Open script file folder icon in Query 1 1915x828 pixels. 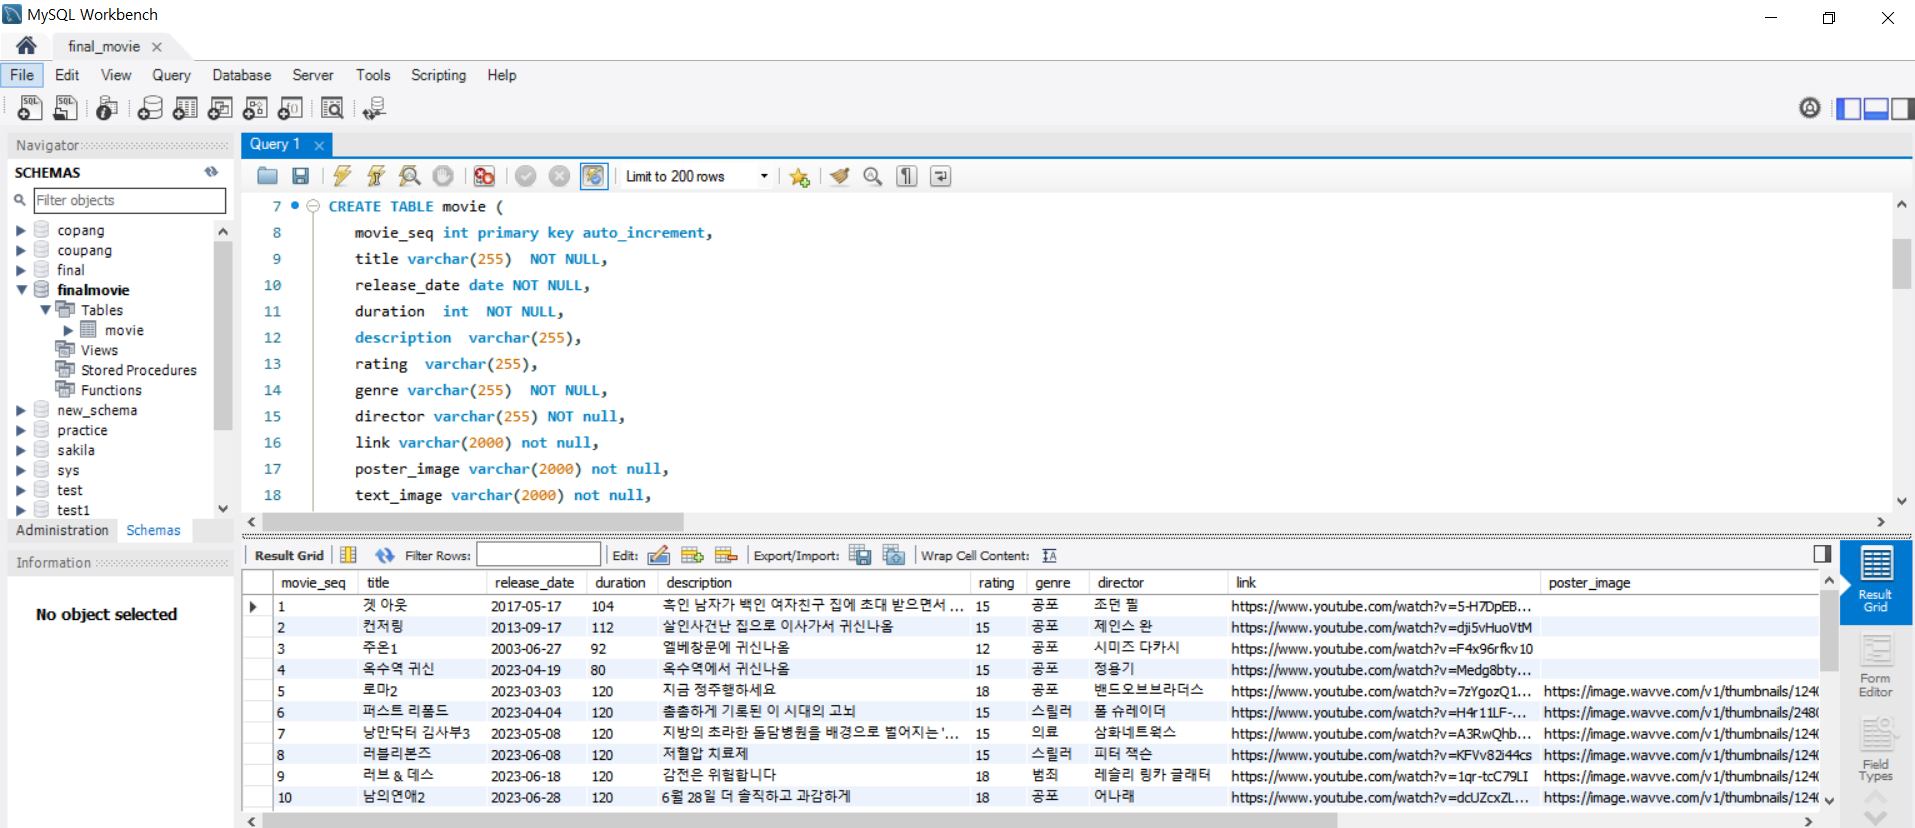coord(267,176)
